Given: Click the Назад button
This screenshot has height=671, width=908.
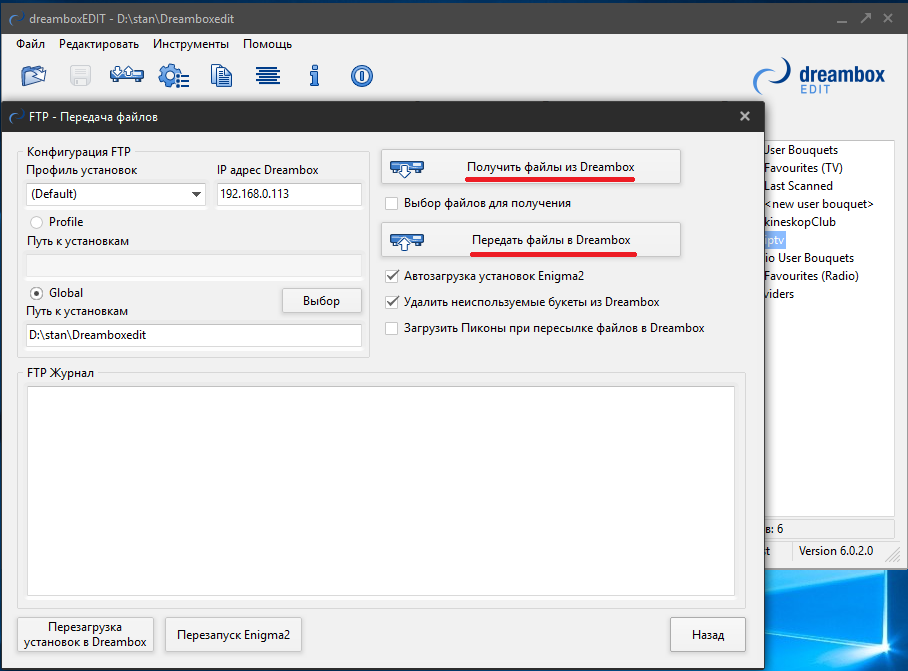Looking at the screenshot, I should click(708, 635).
